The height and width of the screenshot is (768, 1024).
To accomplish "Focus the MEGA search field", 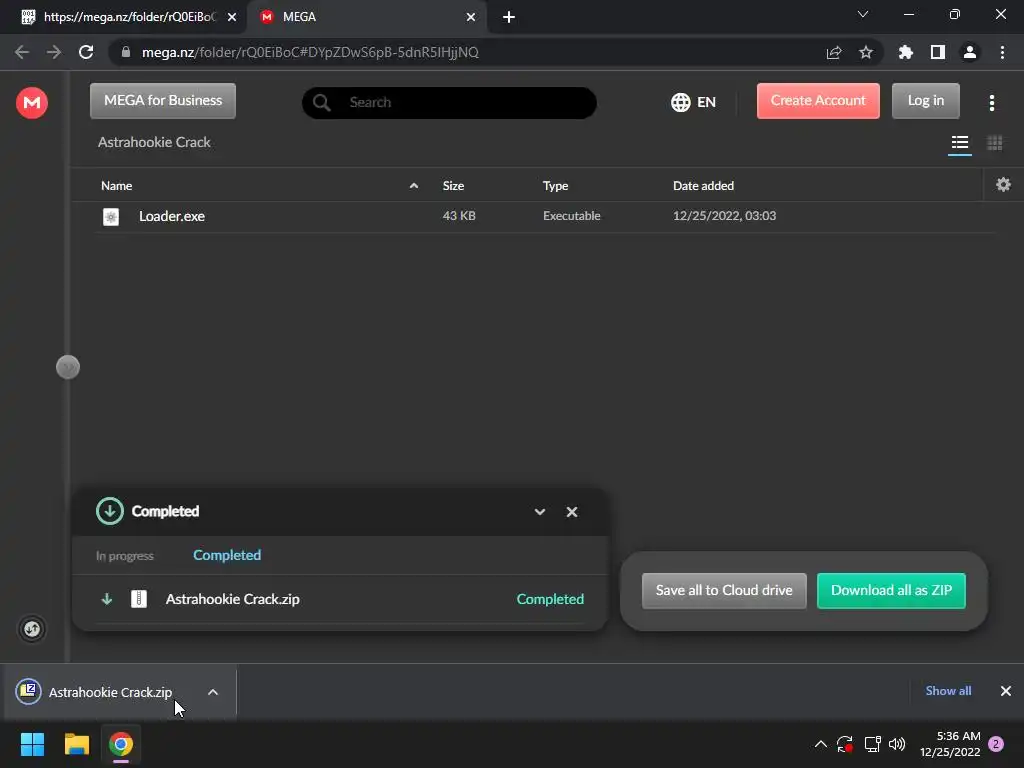I will coord(449,103).
